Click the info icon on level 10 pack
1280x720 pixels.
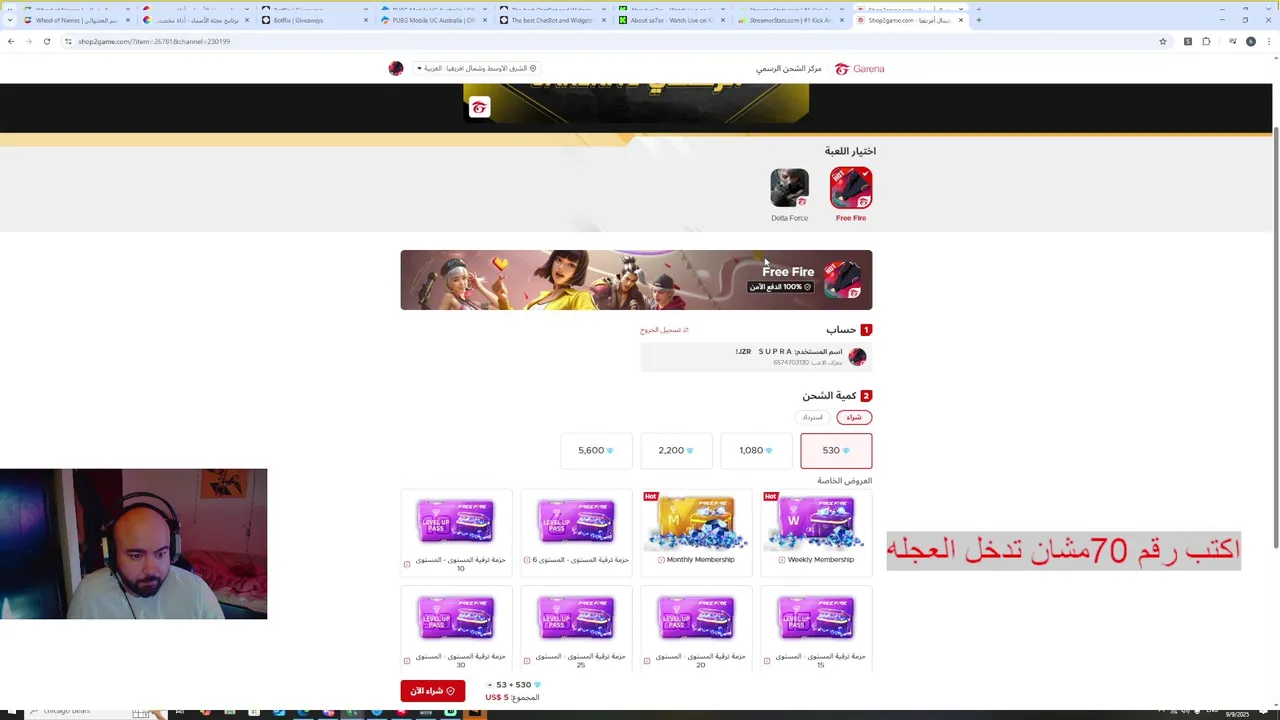(x=407, y=564)
